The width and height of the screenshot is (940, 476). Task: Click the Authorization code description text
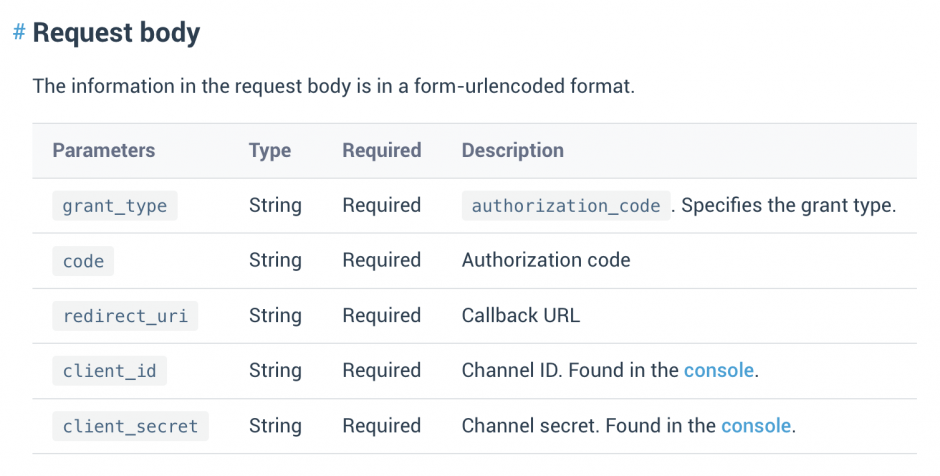[x=546, y=260]
